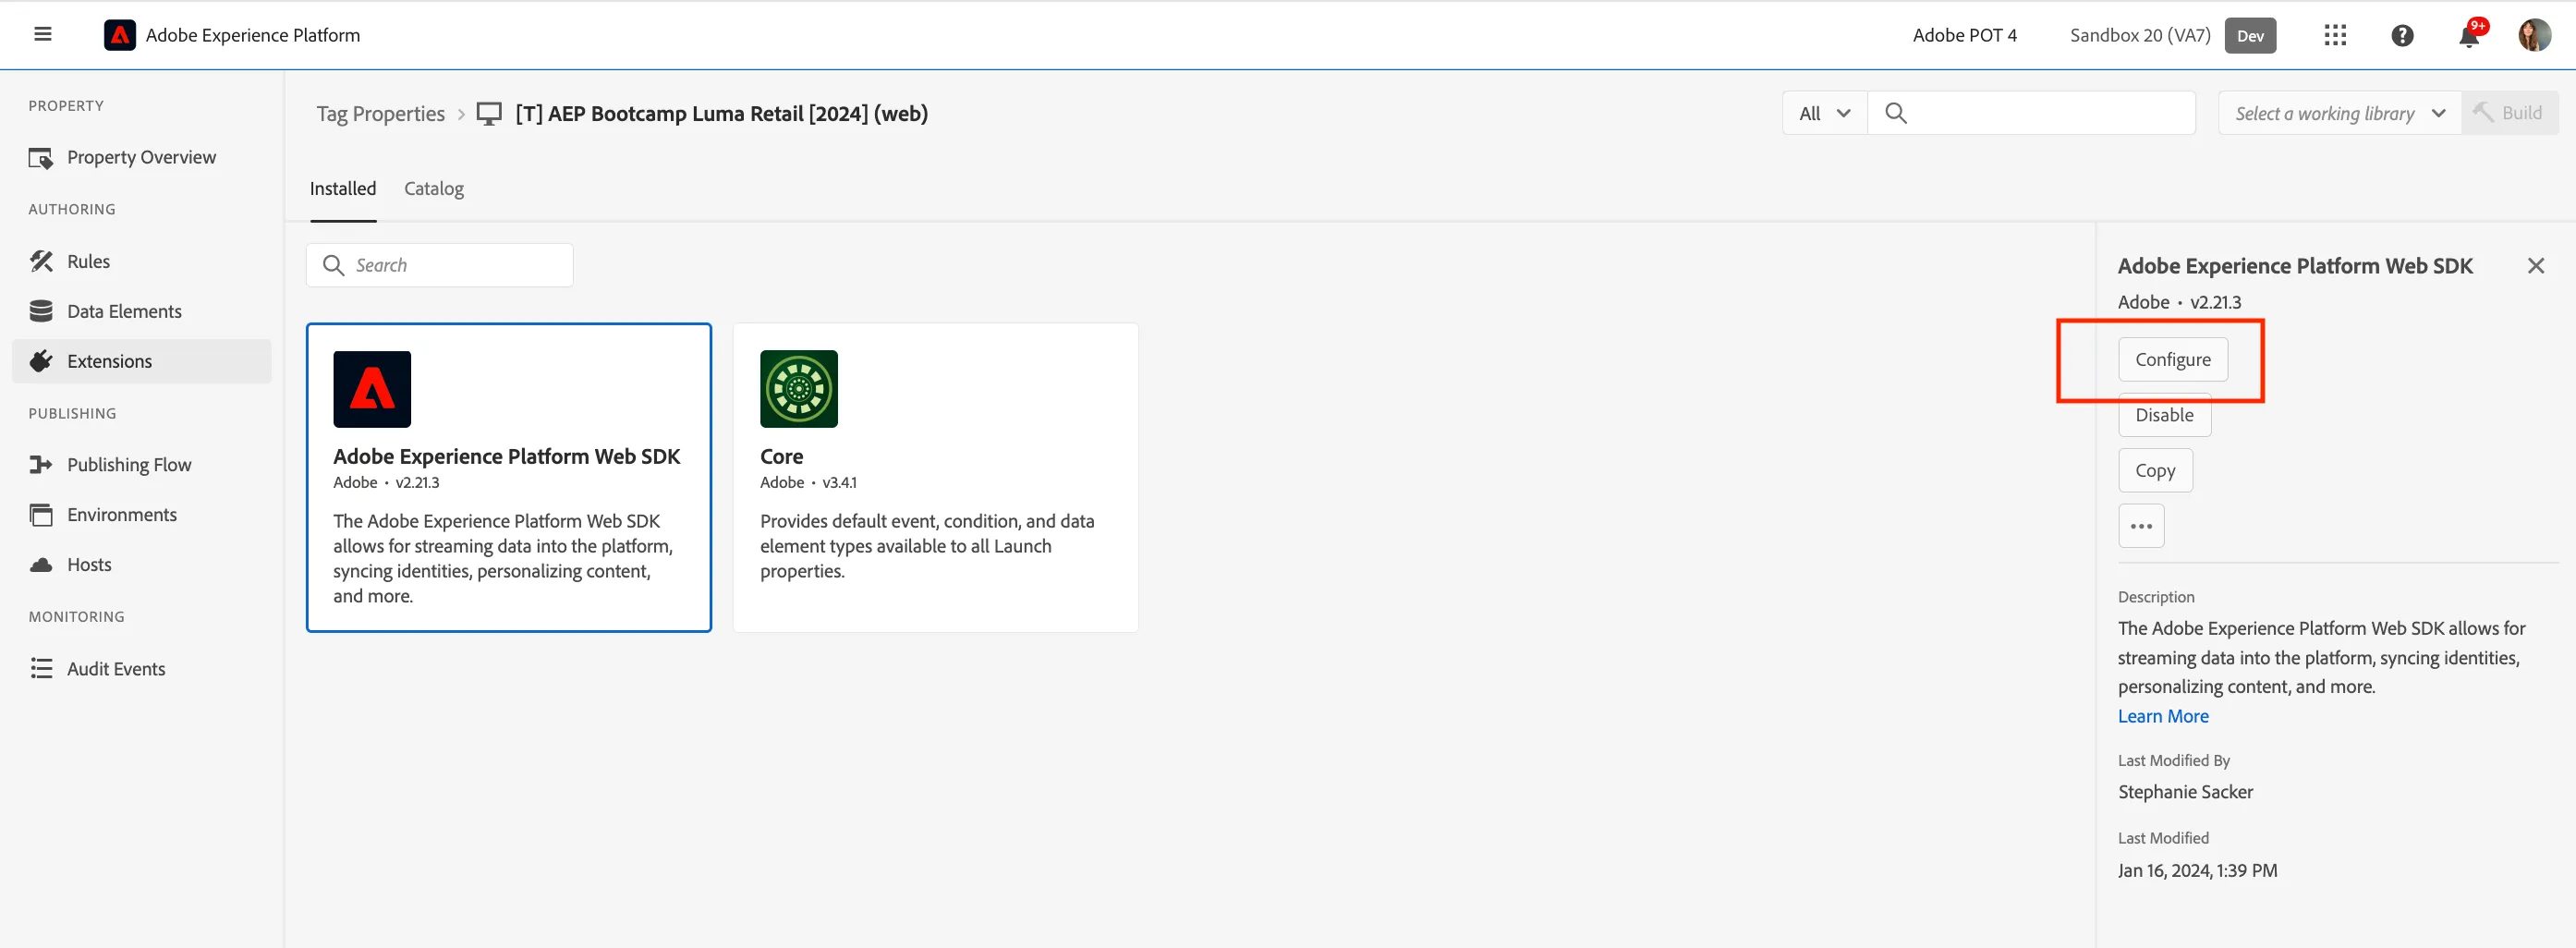Follow the Learn More link
Viewport: 2576px width, 948px height.
[2163, 716]
